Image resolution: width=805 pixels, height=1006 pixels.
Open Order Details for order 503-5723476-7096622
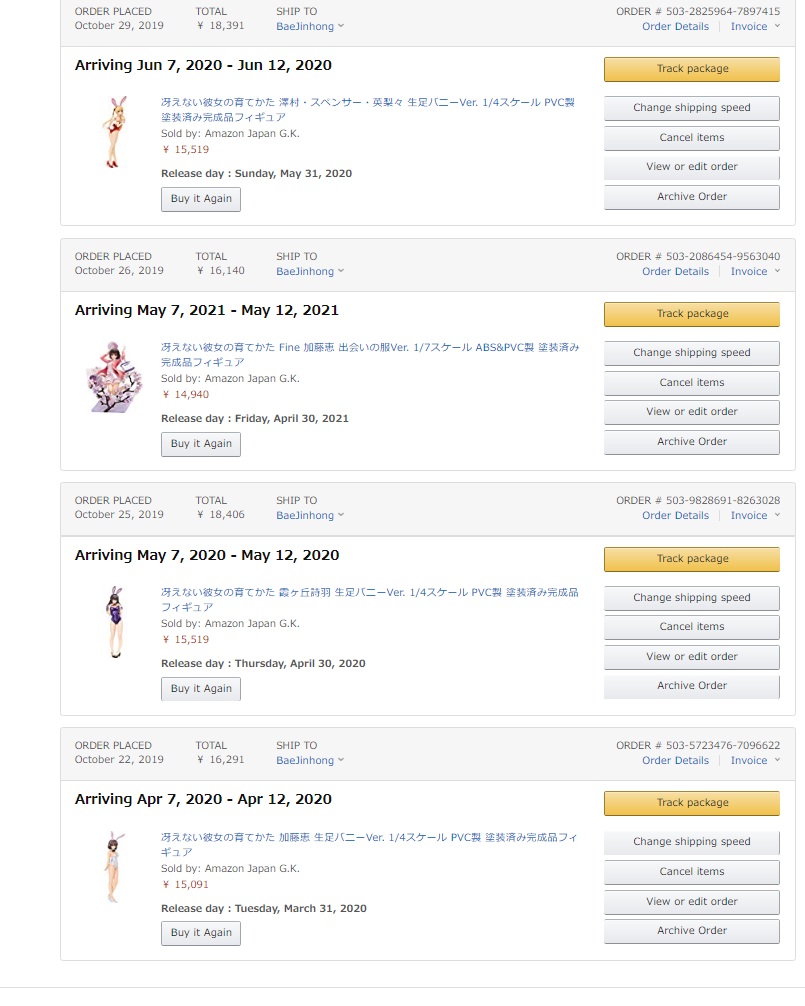click(675, 760)
